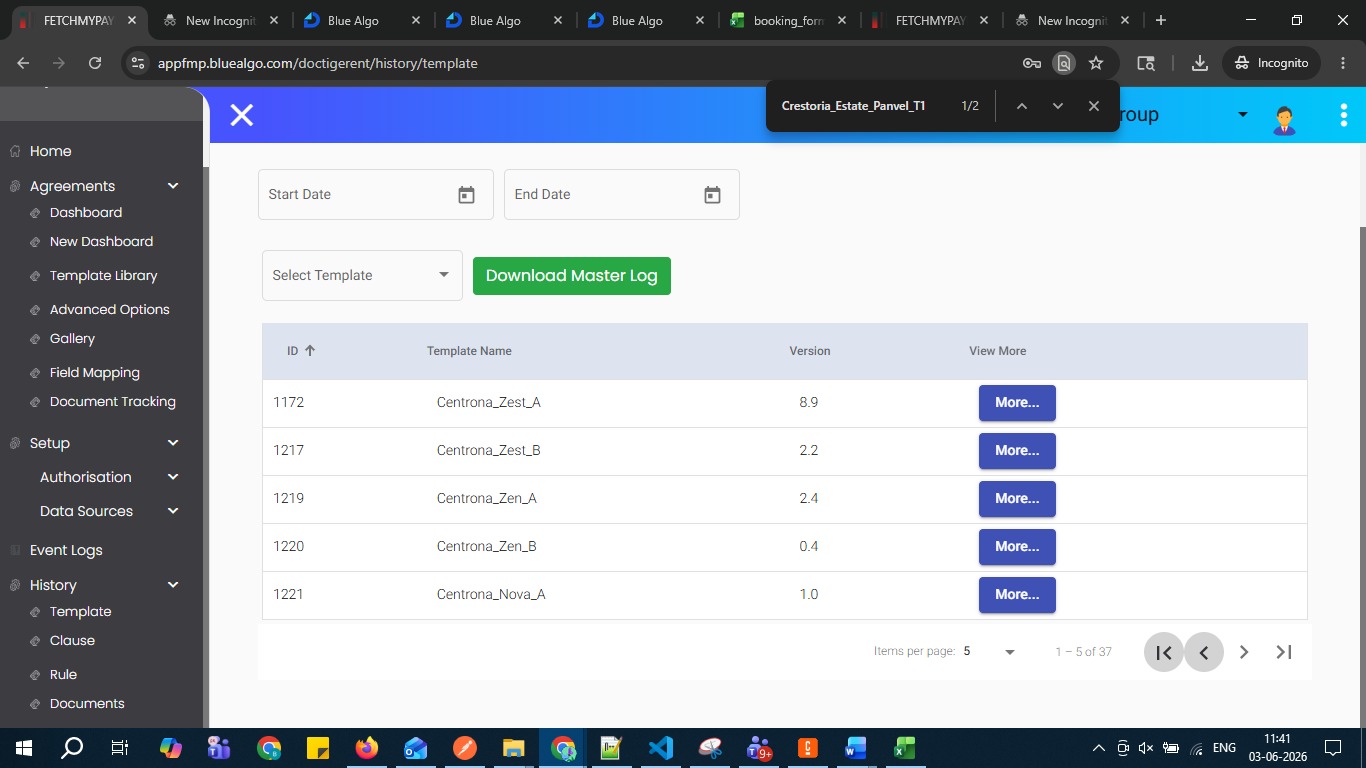Close the sidebar with the X icon
This screenshot has width=1366, height=768.
click(x=242, y=115)
